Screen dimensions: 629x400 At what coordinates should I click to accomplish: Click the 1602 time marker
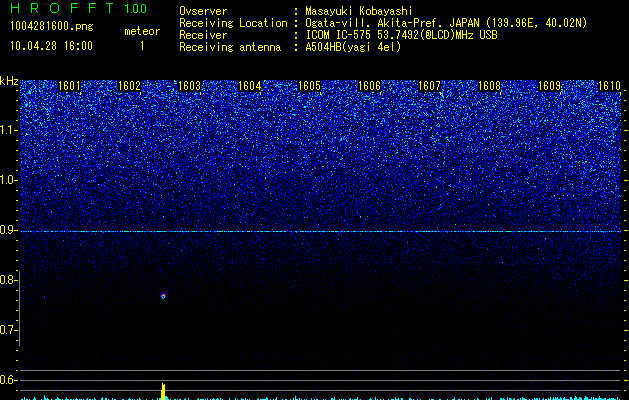click(x=130, y=86)
